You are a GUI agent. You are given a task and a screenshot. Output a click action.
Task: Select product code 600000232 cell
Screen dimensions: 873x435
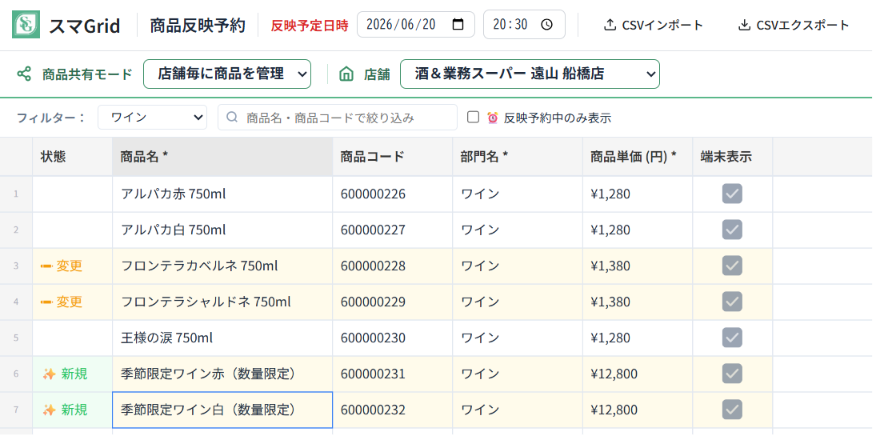(x=393, y=410)
